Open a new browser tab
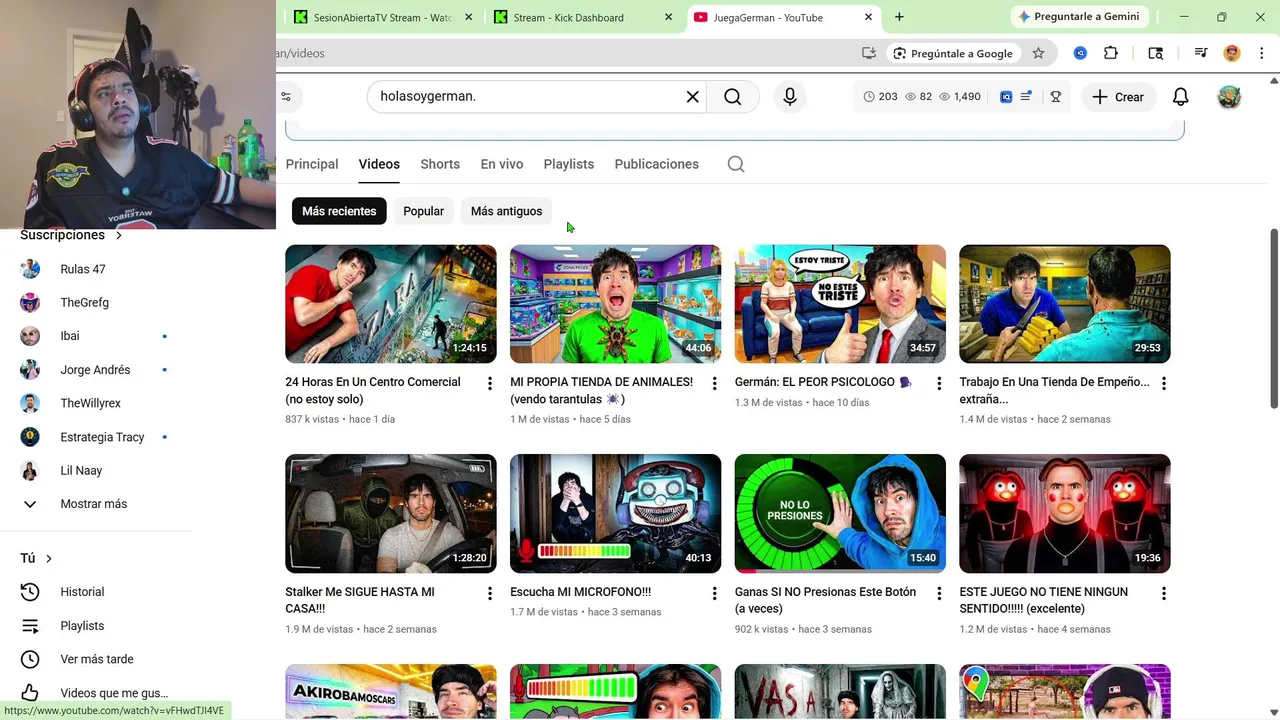 (x=899, y=17)
